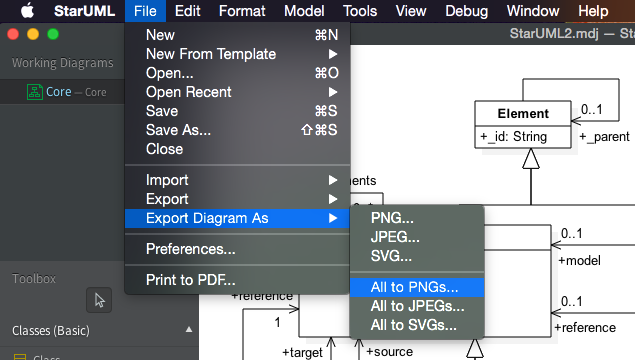The image size is (635, 360).
Task: Choose Save As... in the File menu
Action: tap(238, 130)
